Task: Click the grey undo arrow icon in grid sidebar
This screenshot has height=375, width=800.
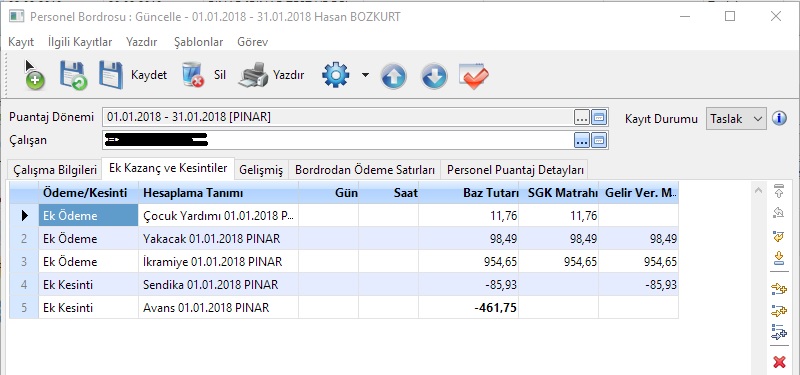Action: [x=779, y=212]
